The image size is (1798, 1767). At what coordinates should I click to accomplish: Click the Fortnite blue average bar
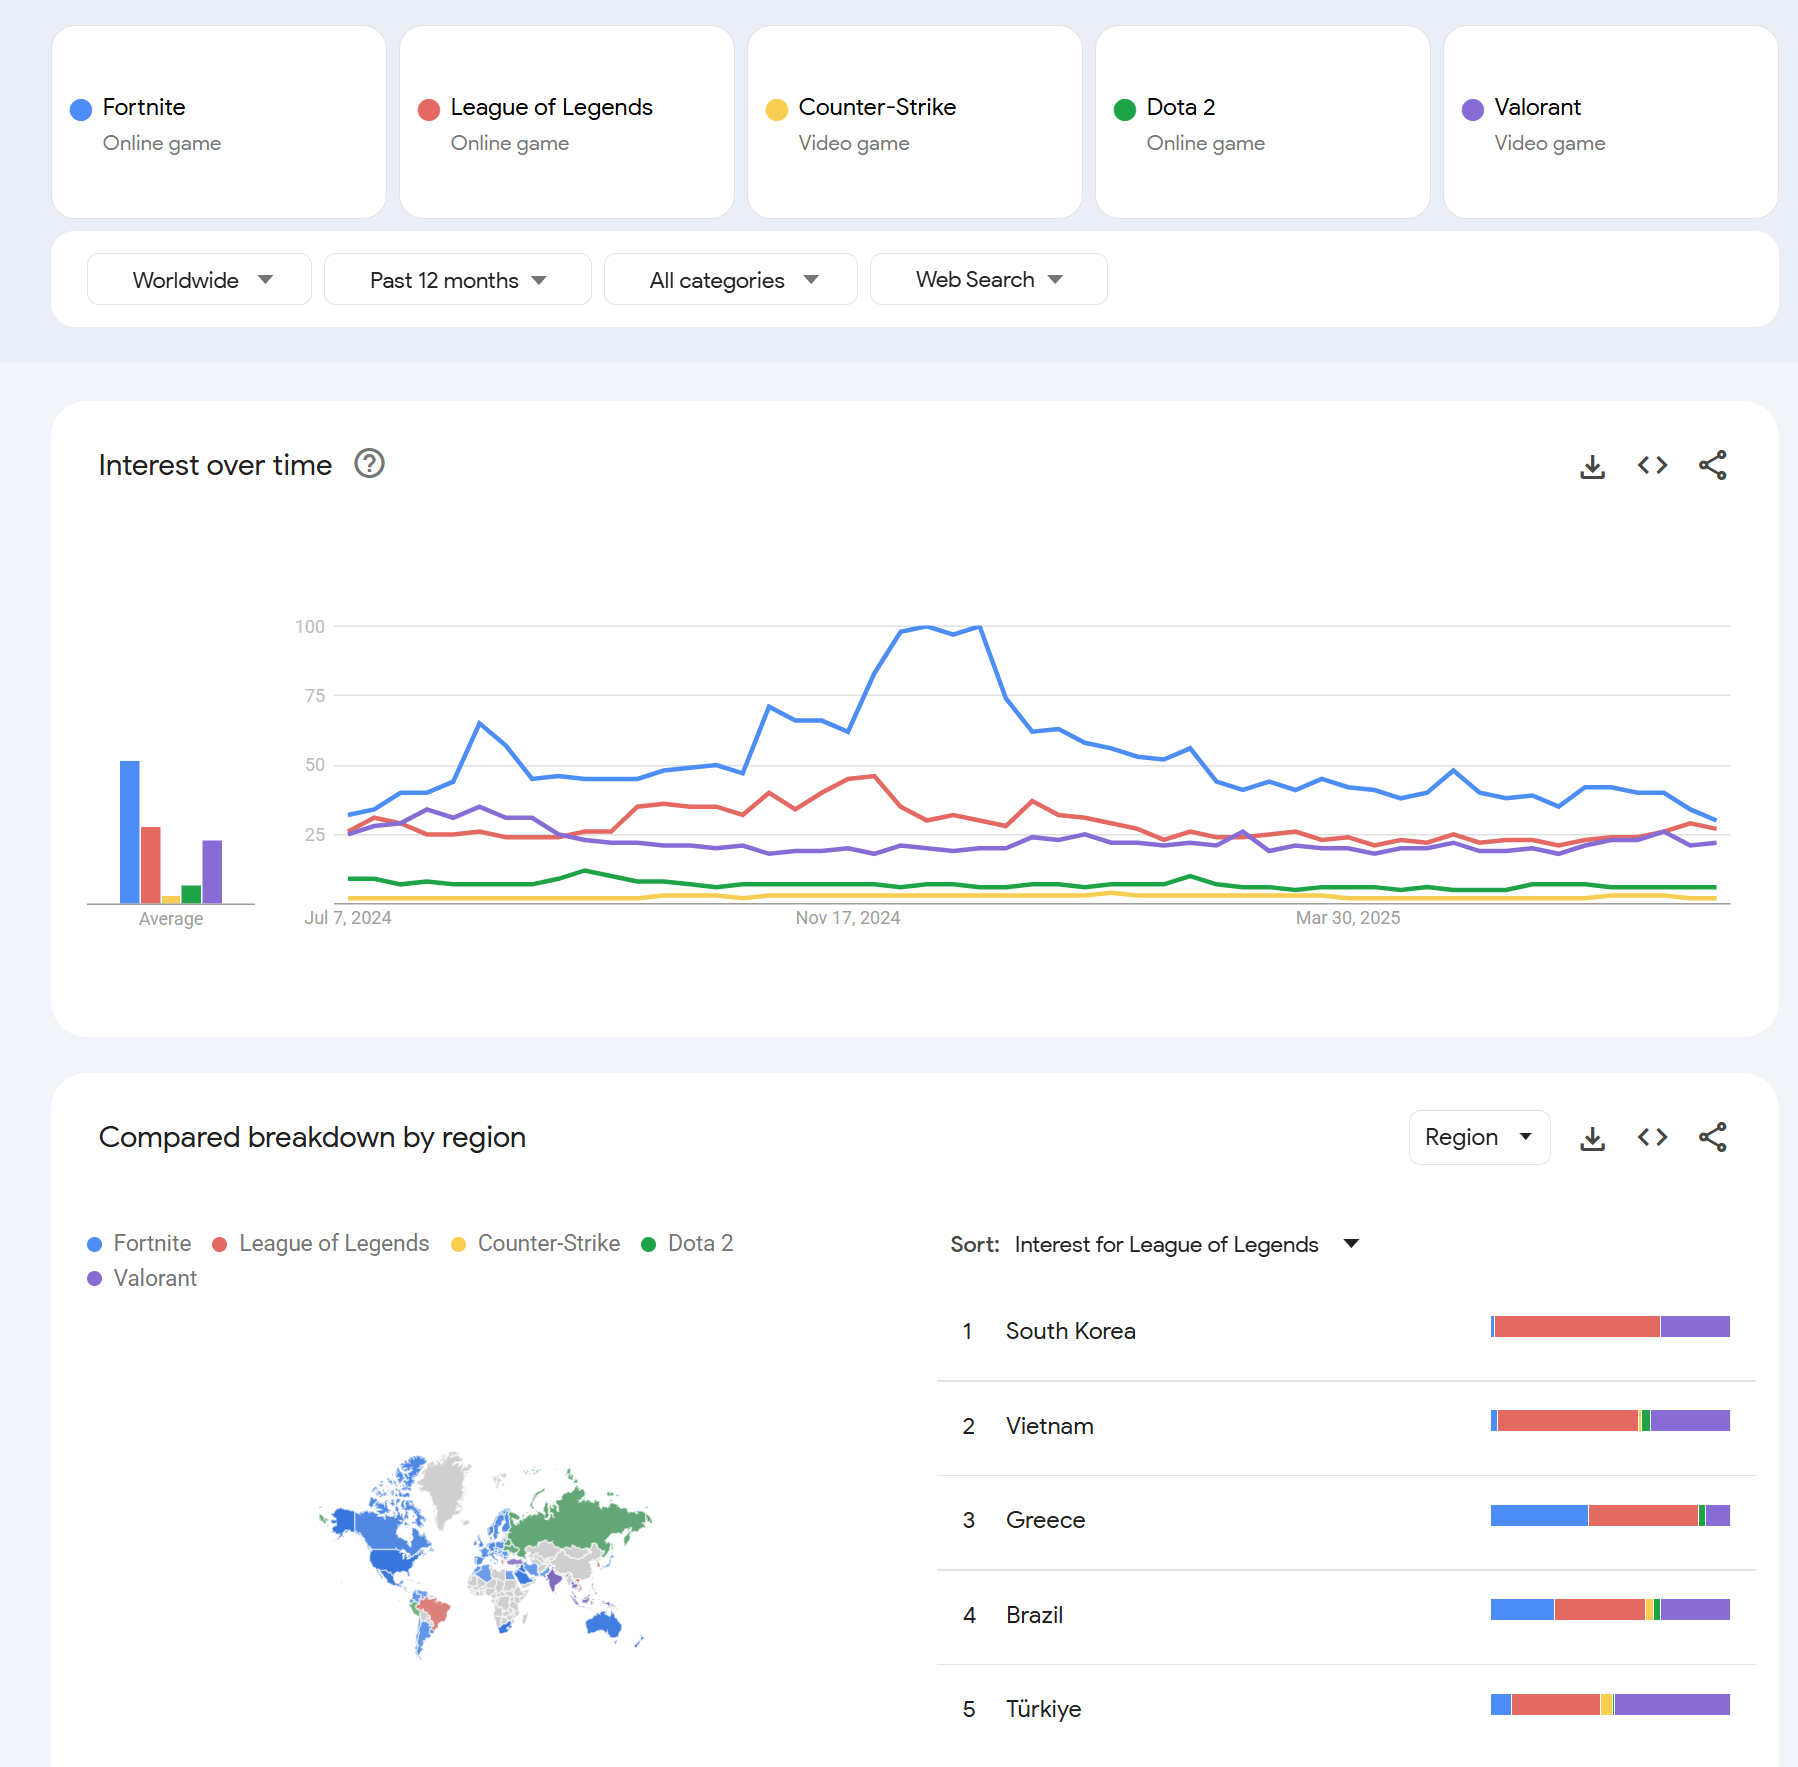point(130,832)
